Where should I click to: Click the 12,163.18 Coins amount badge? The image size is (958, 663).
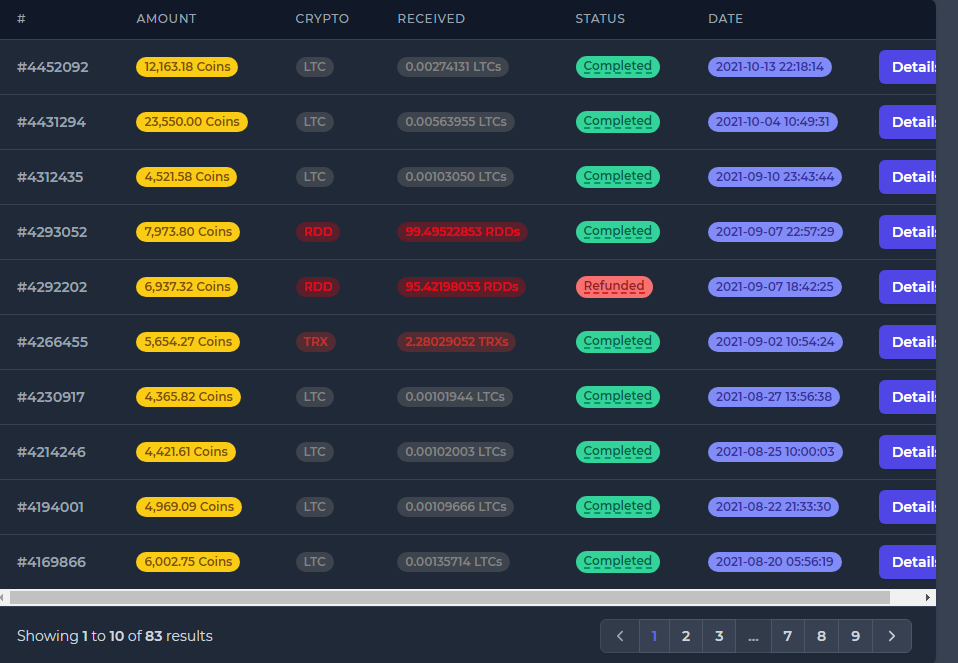click(187, 67)
